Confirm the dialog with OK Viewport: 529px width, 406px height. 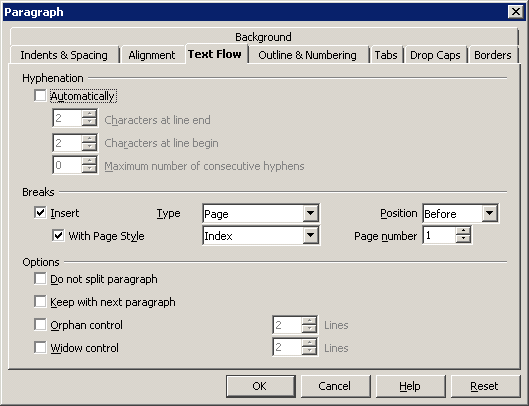coord(261,386)
